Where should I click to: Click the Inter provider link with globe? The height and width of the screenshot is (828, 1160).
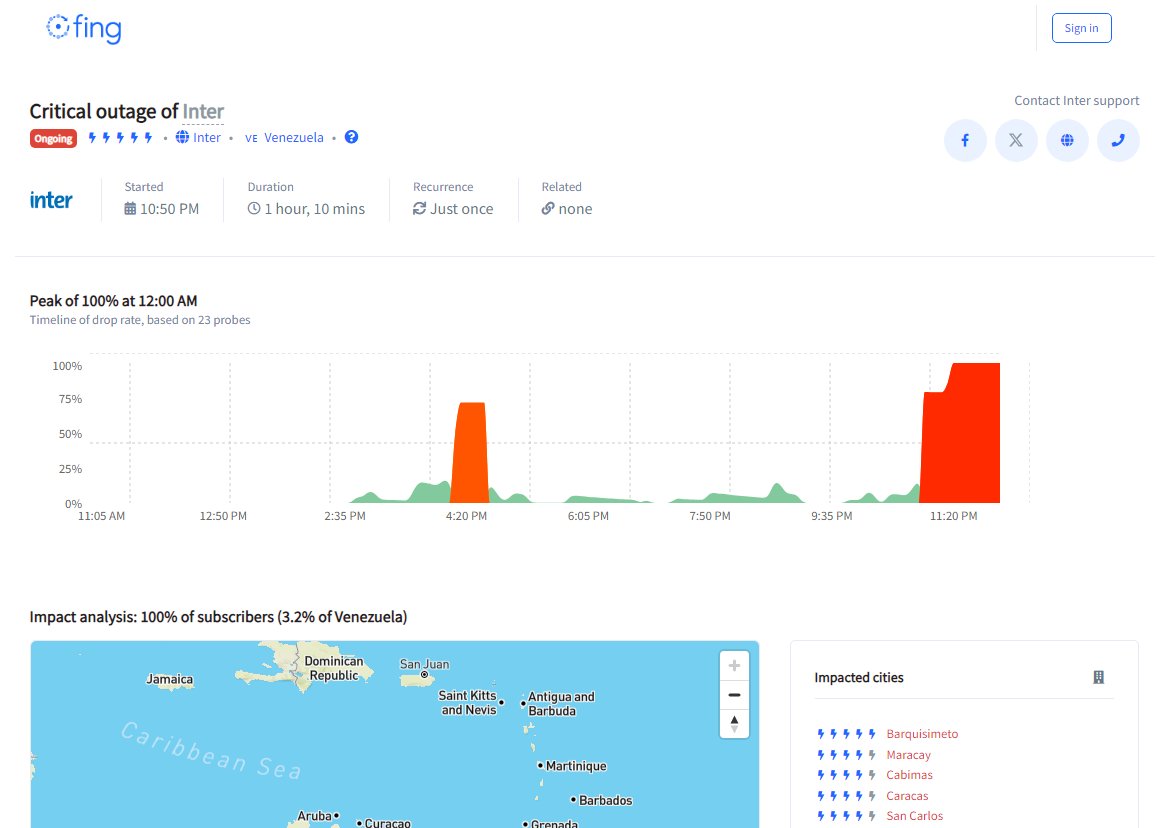pos(198,138)
